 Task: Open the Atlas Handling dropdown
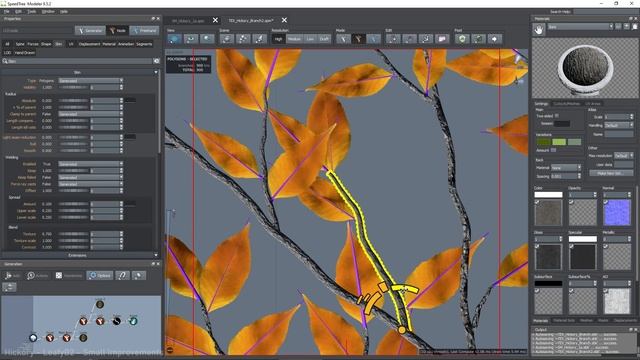click(x=619, y=125)
